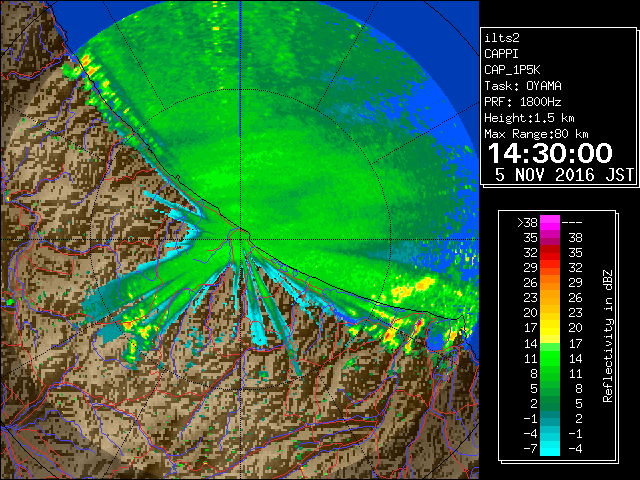Click the yellow 17-20 dBZ legend band
This screenshot has width=640, height=480.
(550, 328)
